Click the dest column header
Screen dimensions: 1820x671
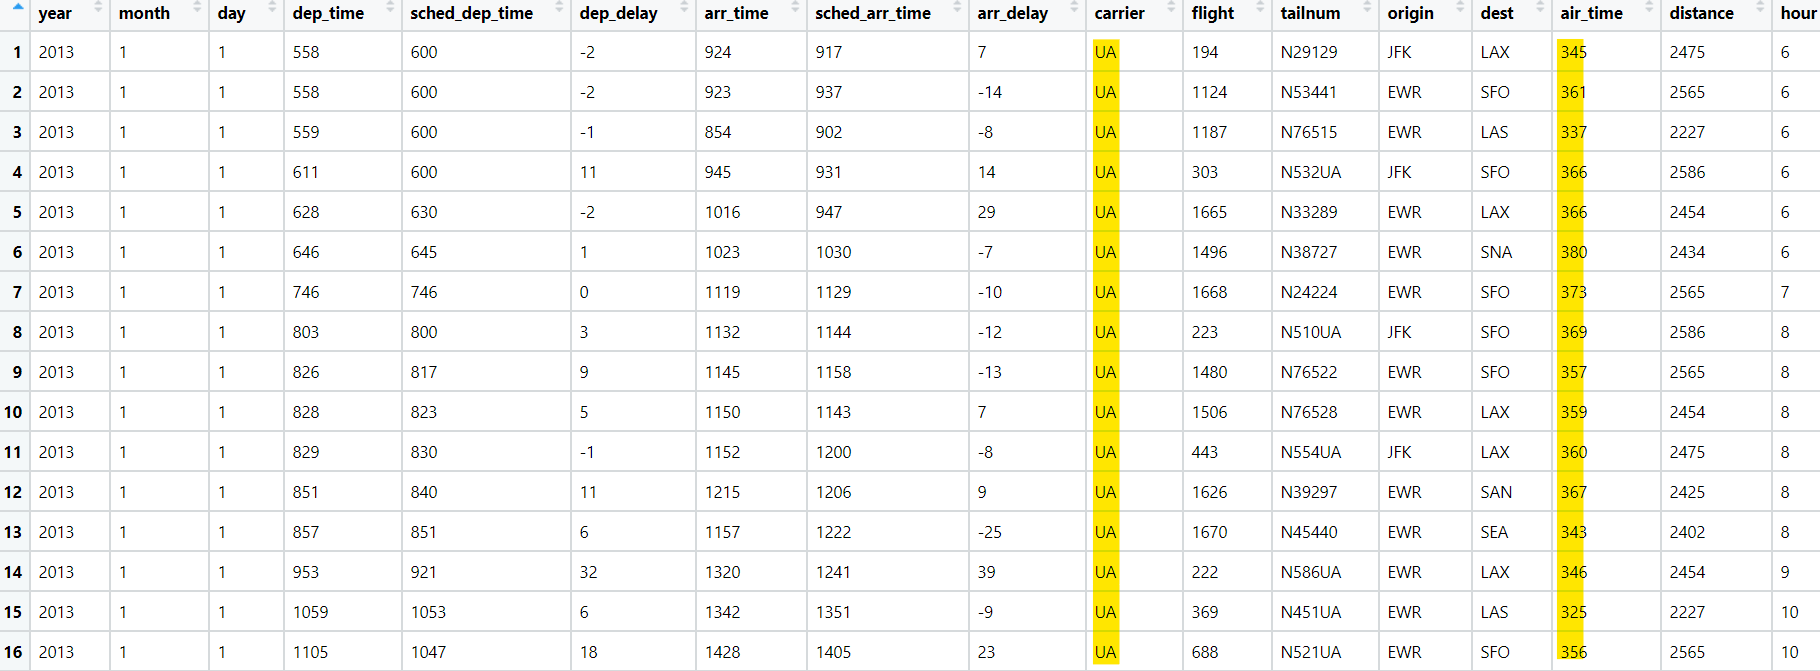pyautogui.click(x=1497, y=13)
